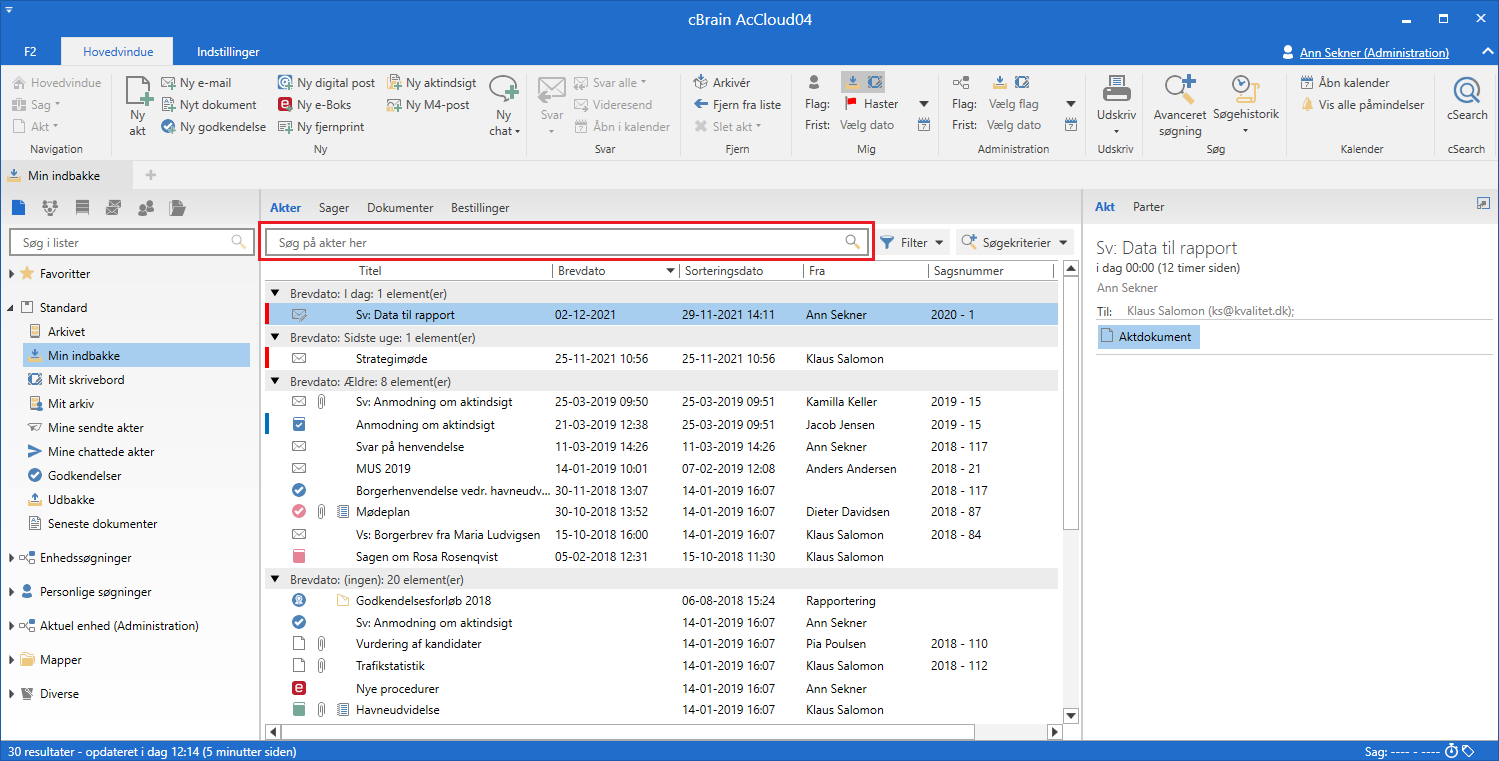1499x761 pixels.
Task: Create Ny M4-post
Action: (428, 105)
